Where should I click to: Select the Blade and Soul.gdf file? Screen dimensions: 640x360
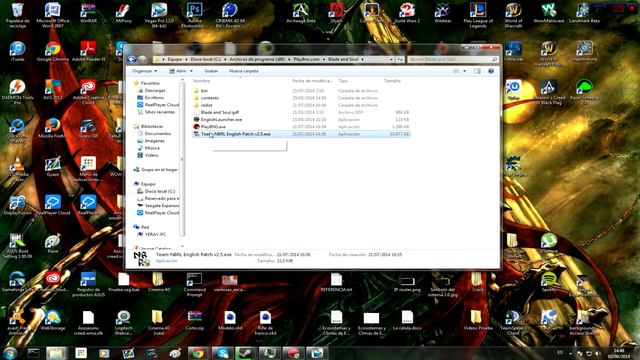click(x=301, y=112)
